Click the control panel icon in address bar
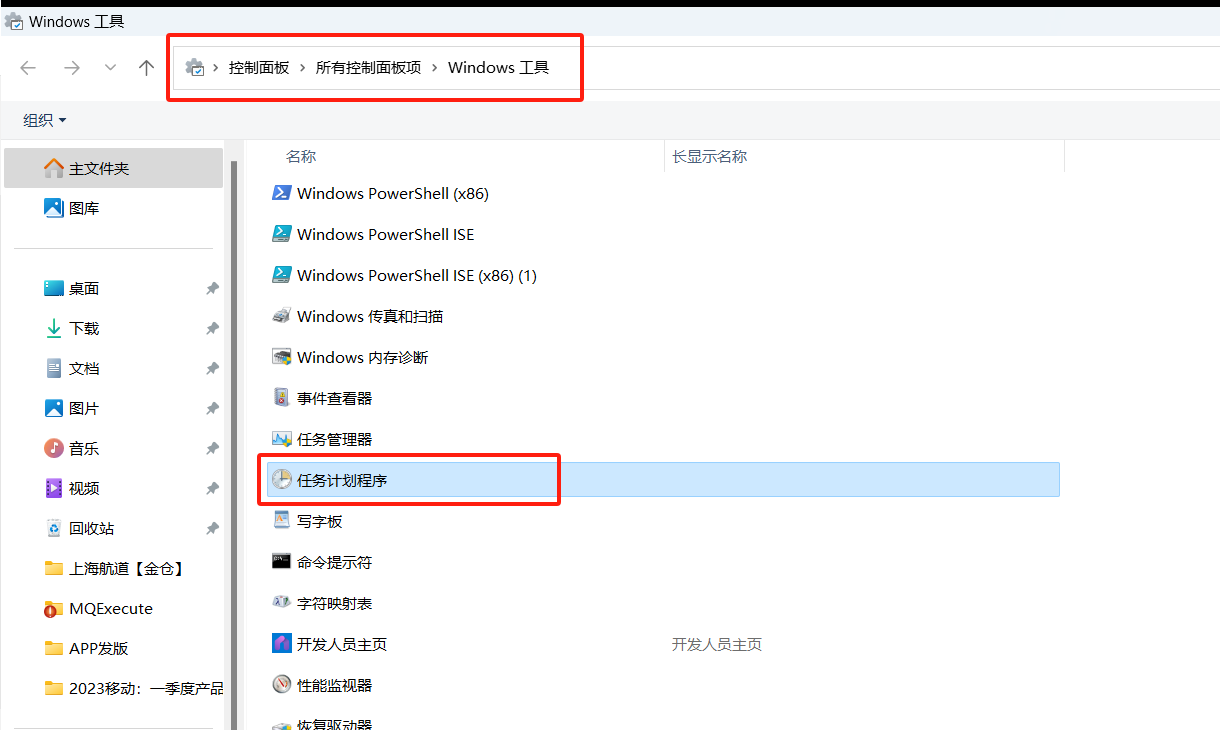This screenshot has height=730, width=1220. click(x=195, y=67)
